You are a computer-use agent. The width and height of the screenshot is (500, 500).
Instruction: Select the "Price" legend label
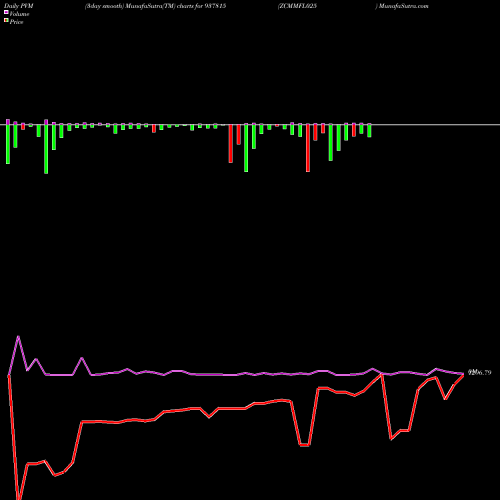click(x=16, y=22)
